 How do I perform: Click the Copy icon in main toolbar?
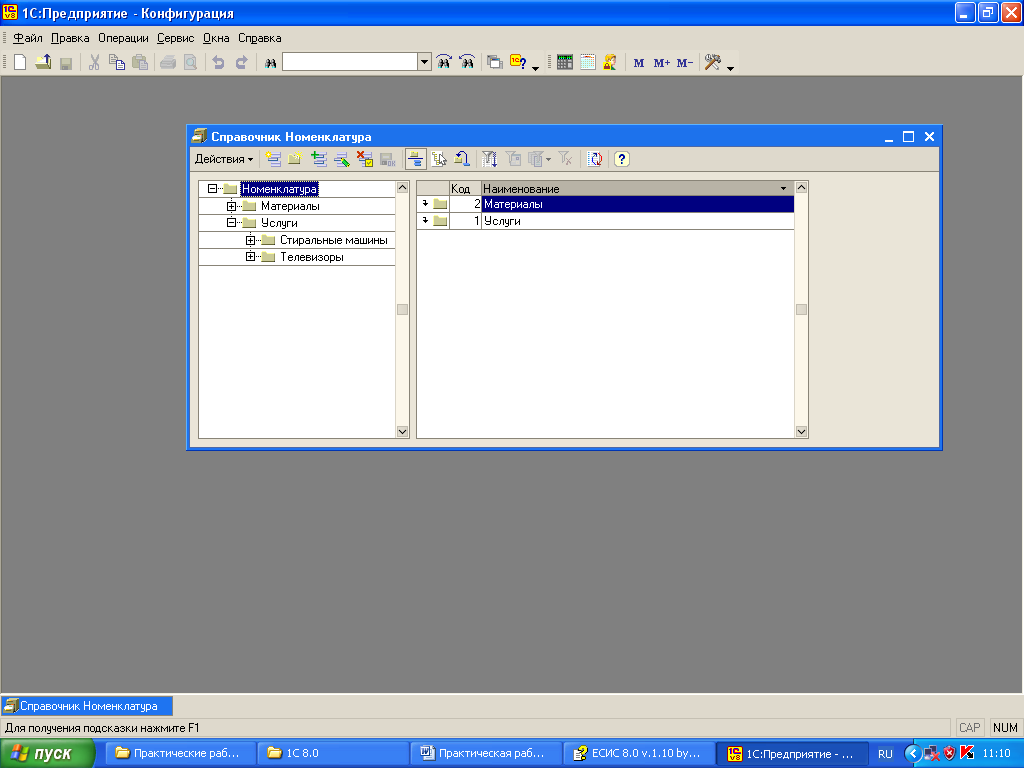pos(117,63)
